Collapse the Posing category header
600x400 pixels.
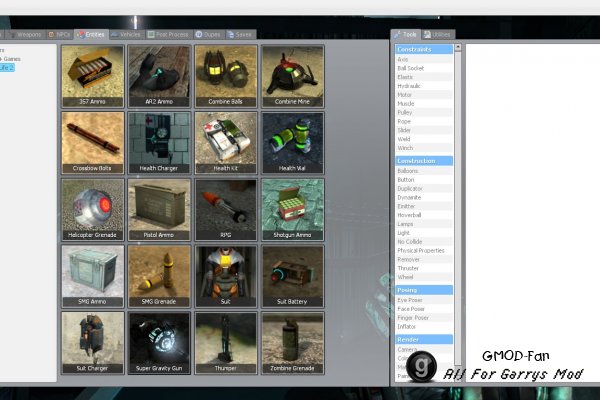424,290
